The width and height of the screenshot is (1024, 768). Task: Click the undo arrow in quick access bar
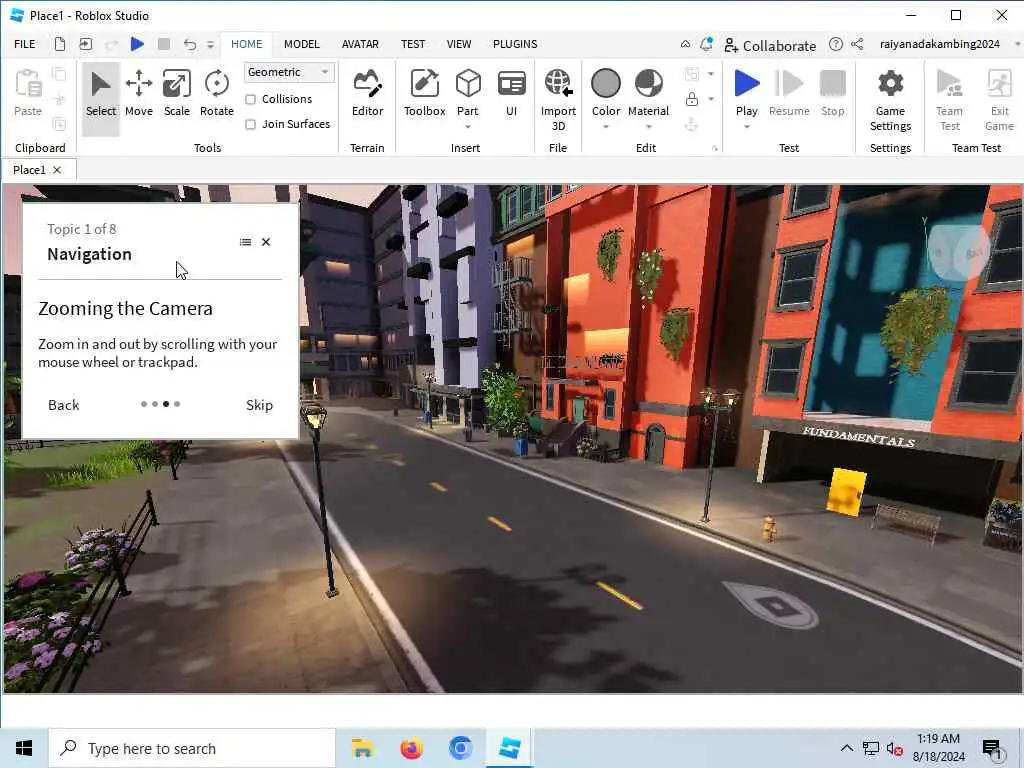pos(189,44)
